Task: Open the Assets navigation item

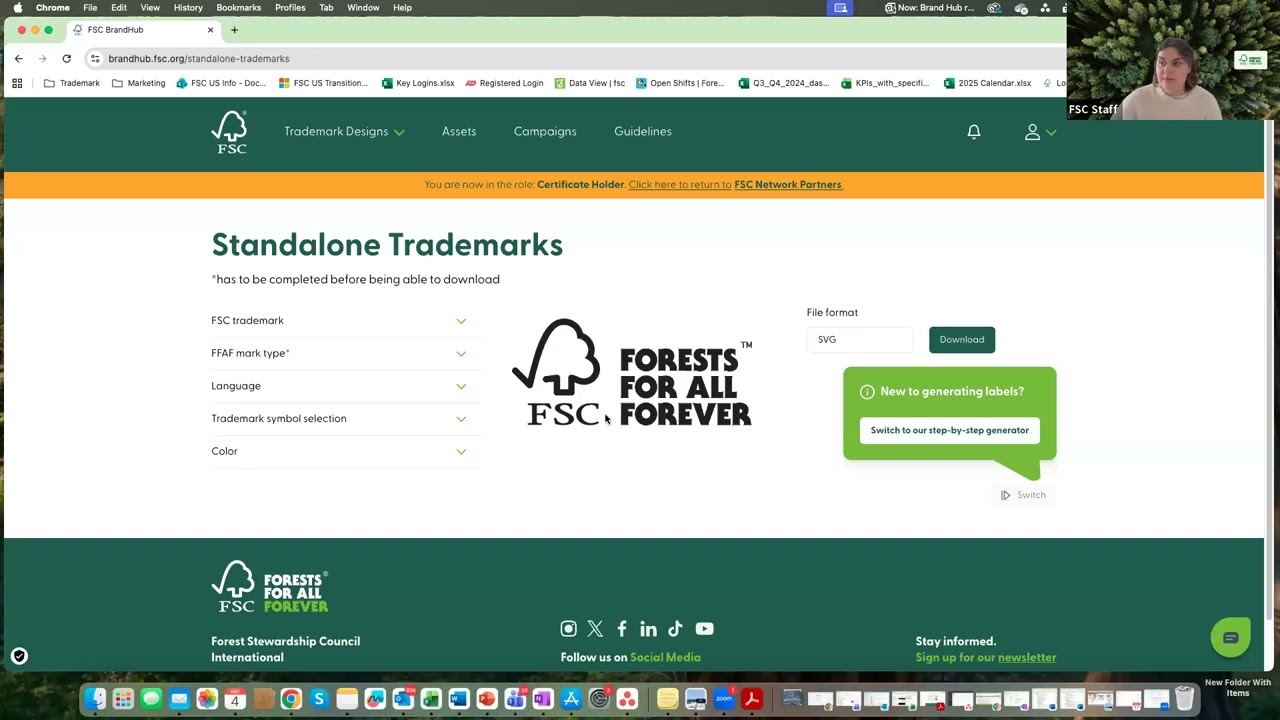Action: (x=459, y=132)
